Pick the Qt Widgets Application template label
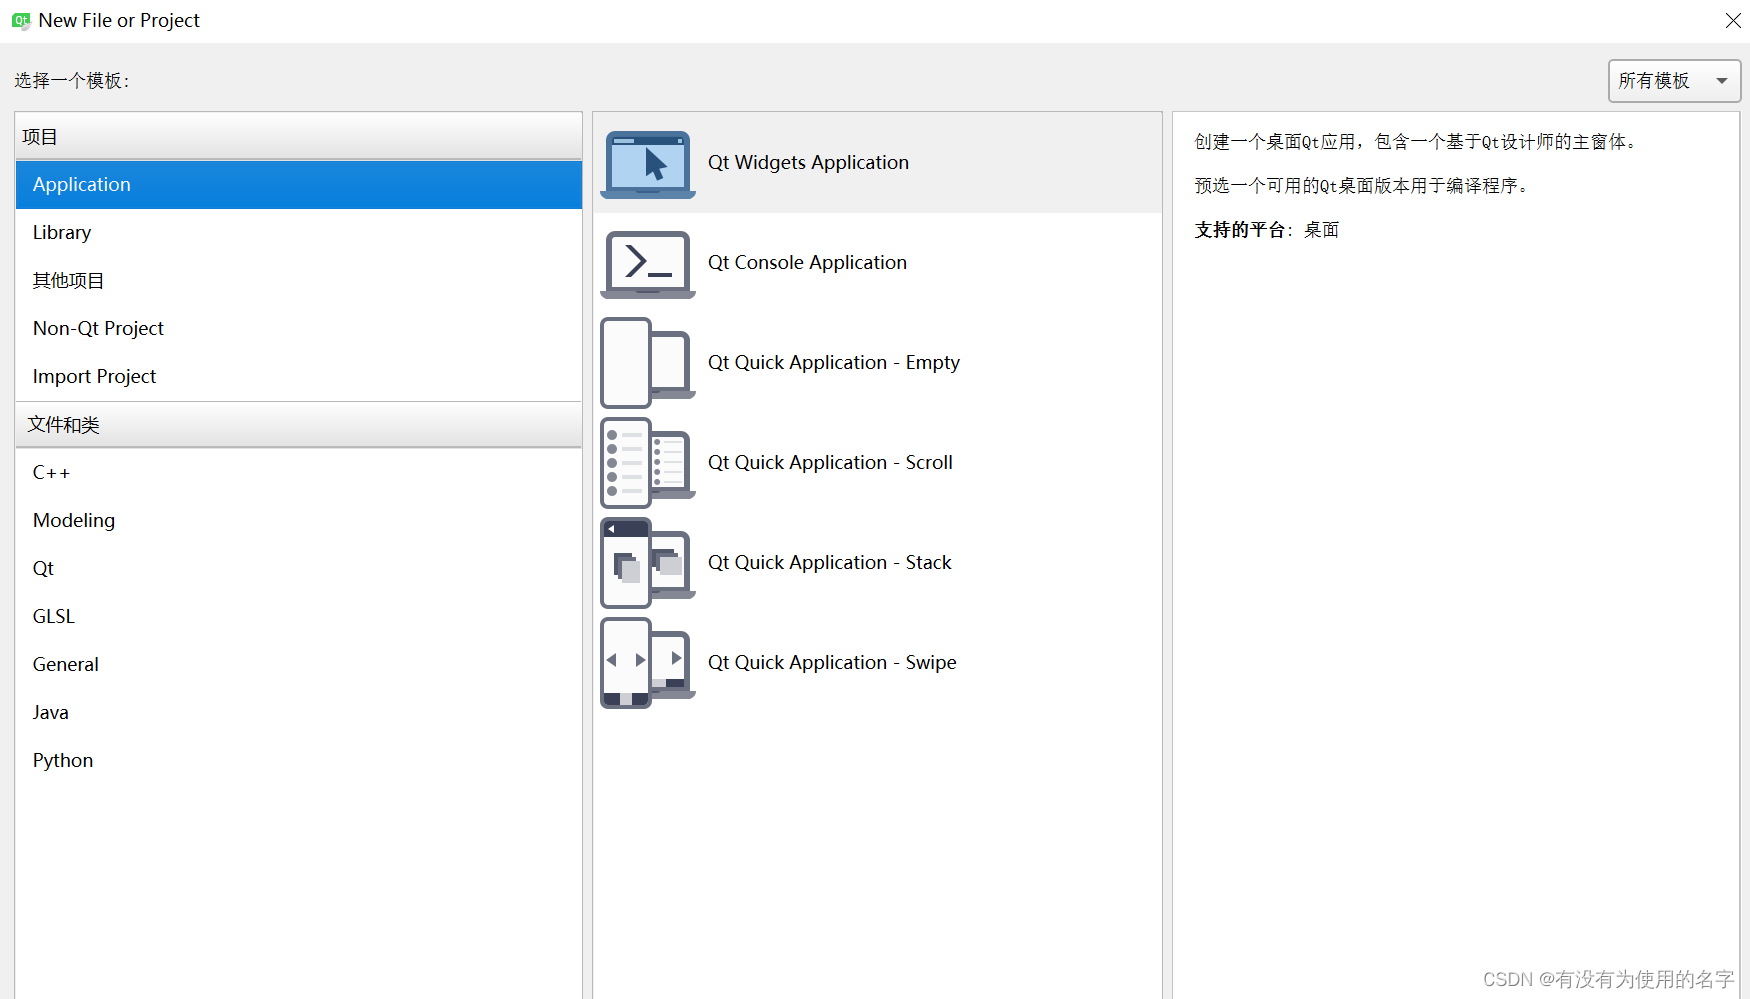The width and height of the screenshot is (1750, 999). point(808,163)
